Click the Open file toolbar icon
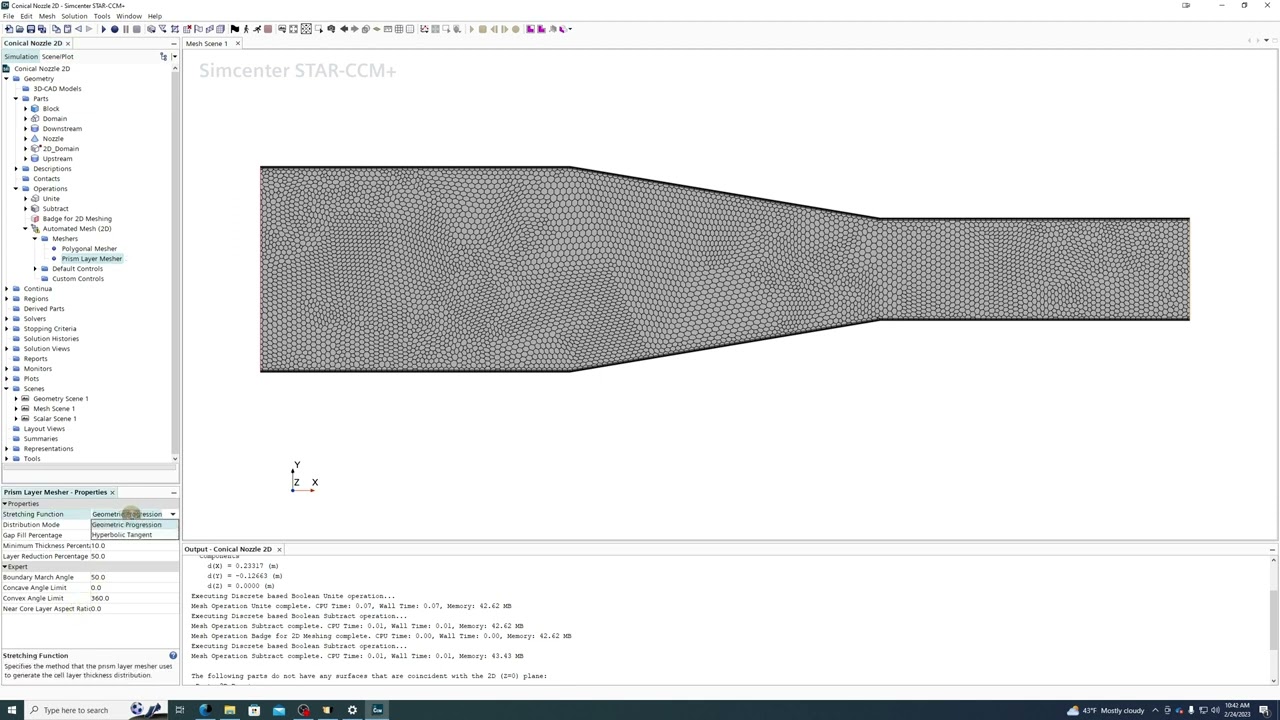Viewport: 1280px width, 720px height. pyautogui.click(x=20, y=29)
